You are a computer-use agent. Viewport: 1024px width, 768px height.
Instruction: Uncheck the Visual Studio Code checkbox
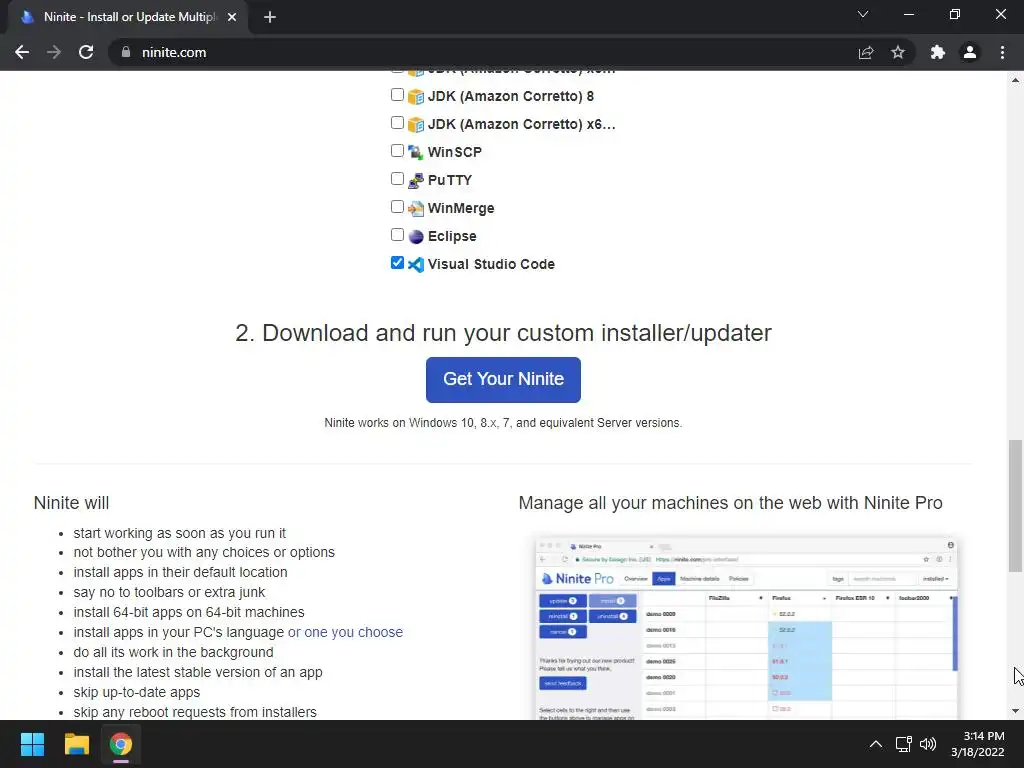(397, 263)
